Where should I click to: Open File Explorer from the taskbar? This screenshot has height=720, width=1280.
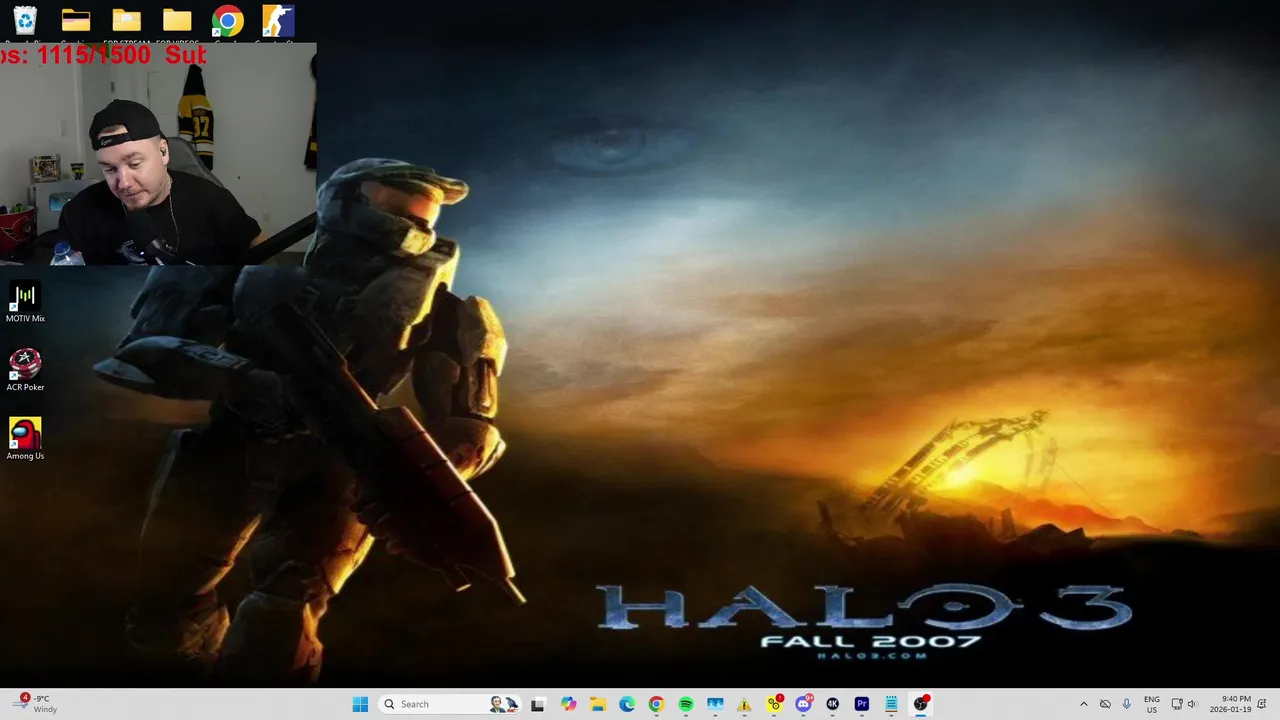coord(597,704)
